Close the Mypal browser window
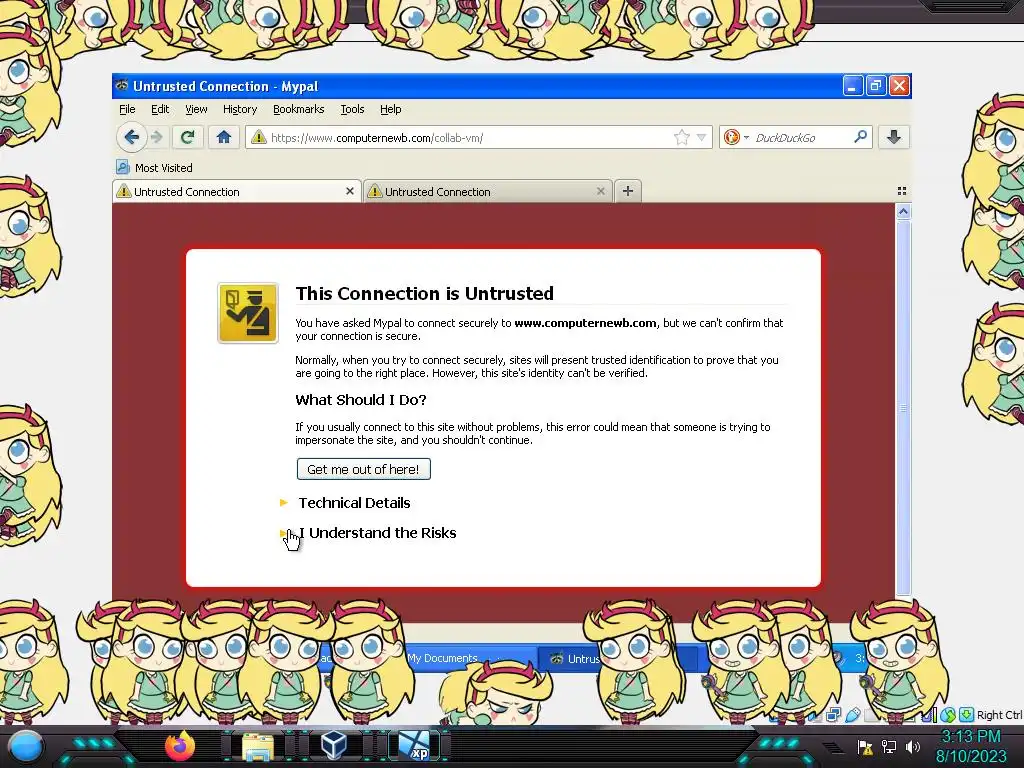The height and width of the screenshot is (768, 1024). click(x=899, y=86)
